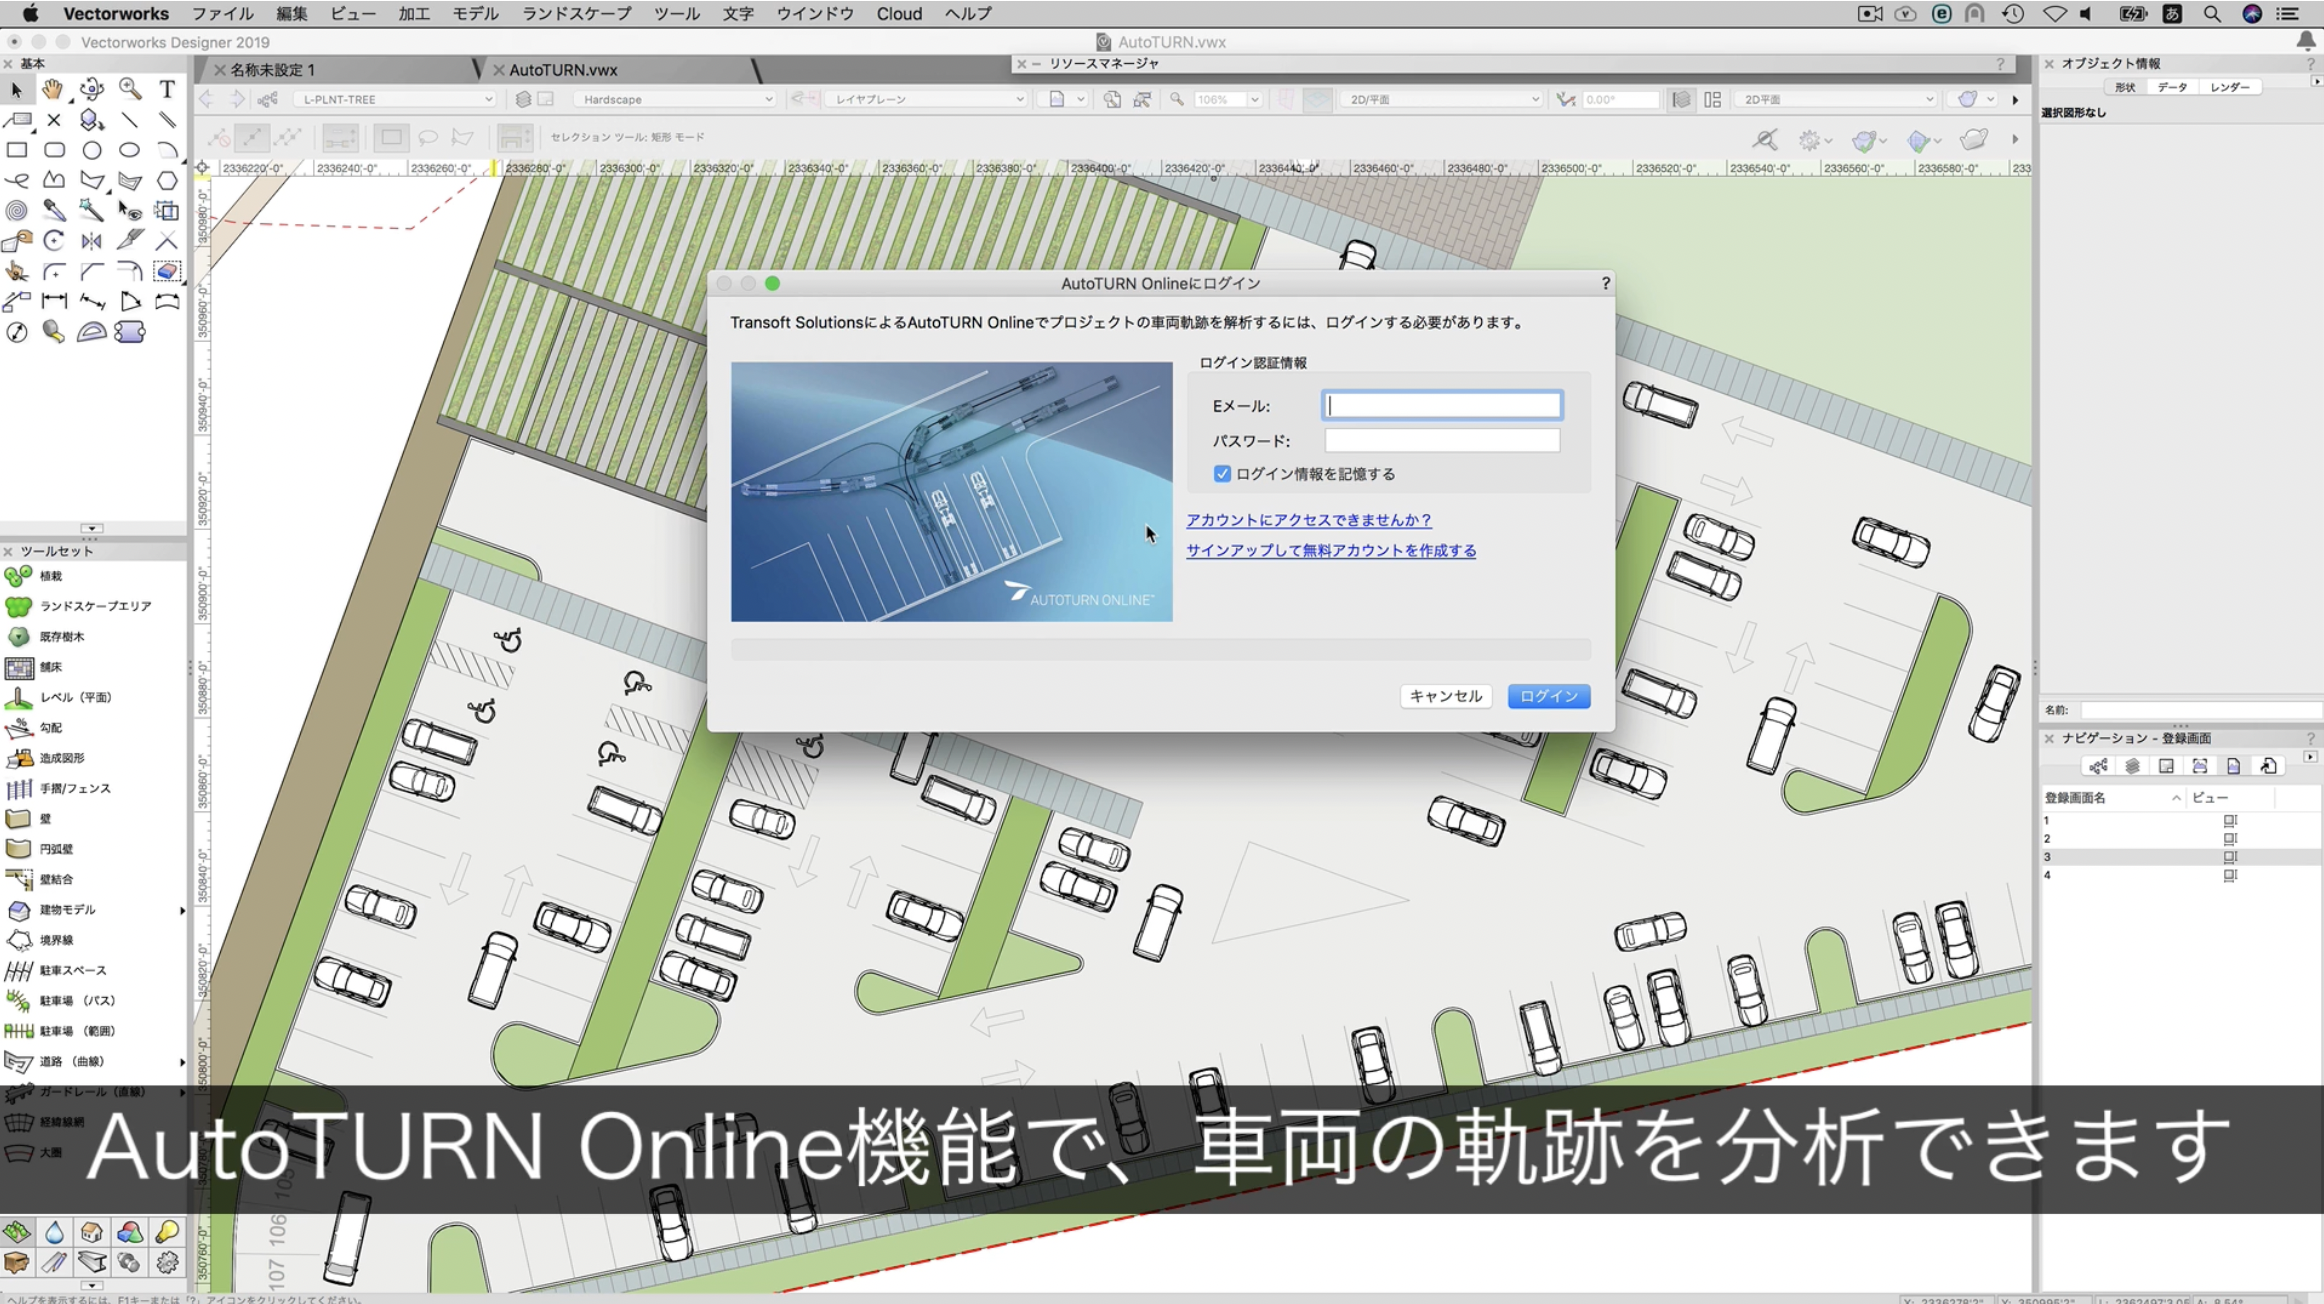Select the Rectangle tool

[x=16, y=150]
